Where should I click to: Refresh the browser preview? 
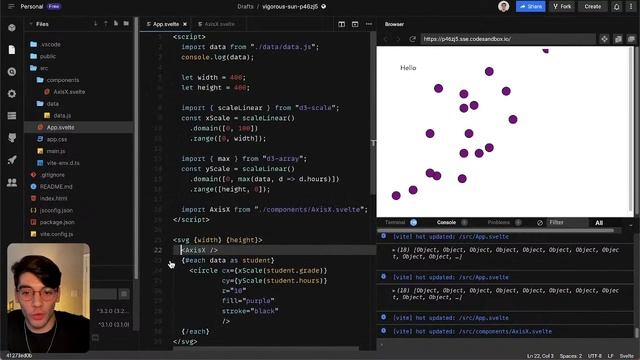click(x=413, y=39)
